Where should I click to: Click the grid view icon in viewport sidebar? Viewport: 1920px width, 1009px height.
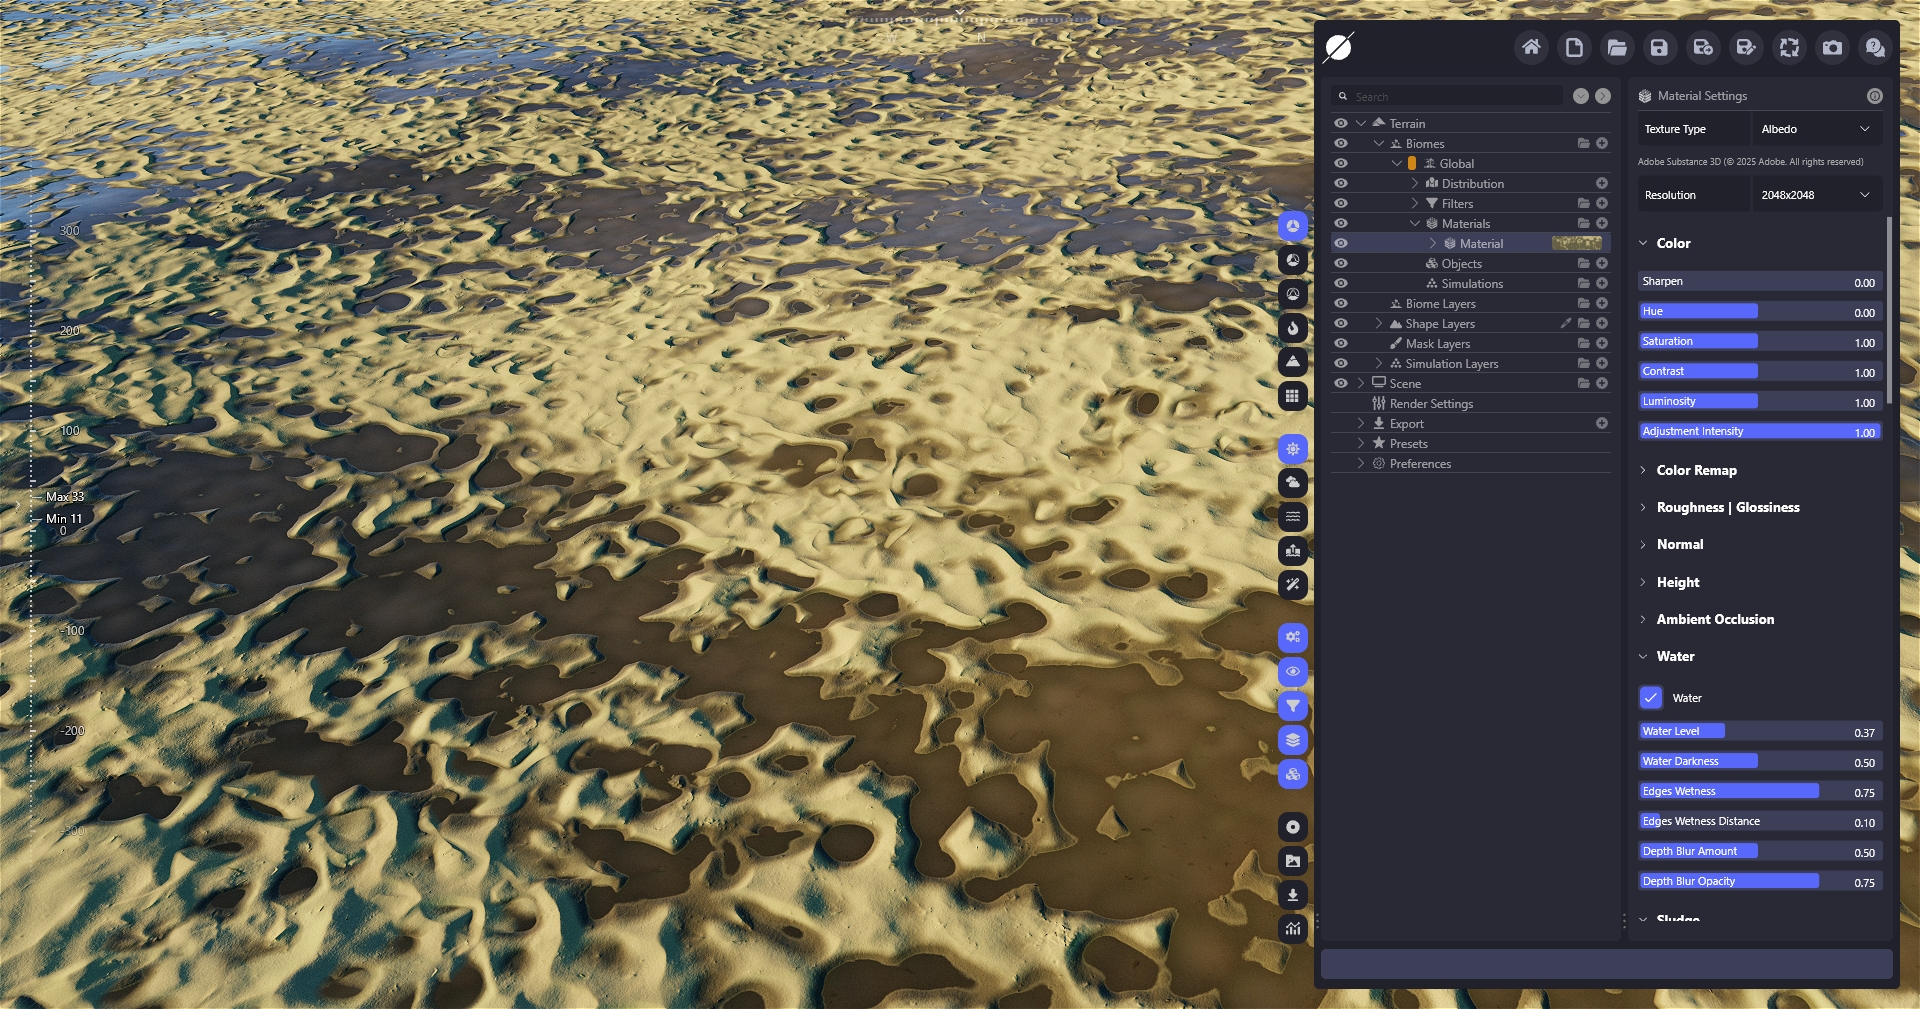click(x=1293, y=396)
